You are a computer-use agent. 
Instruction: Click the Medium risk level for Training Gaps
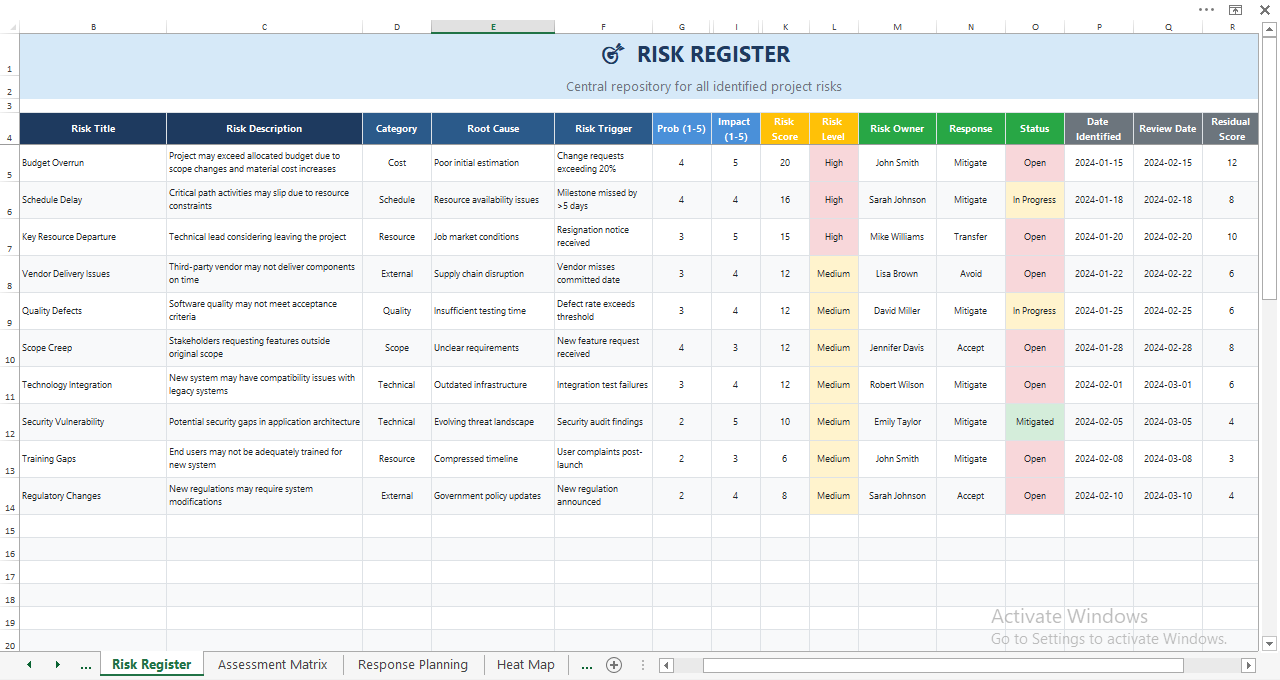[x=834, y=459]
